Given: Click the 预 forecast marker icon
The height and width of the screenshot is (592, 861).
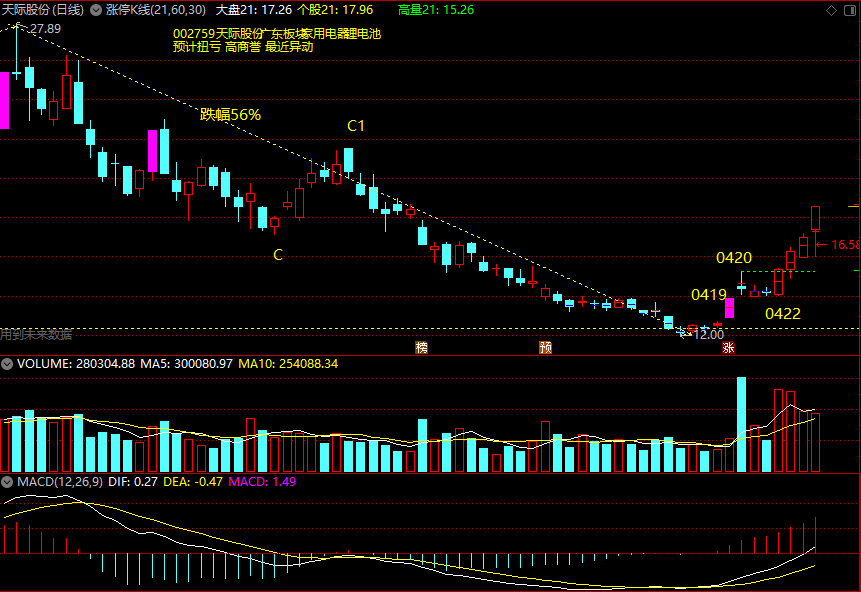Looking at the screenshot, I should pyautogui.click(x=545, y=348).
